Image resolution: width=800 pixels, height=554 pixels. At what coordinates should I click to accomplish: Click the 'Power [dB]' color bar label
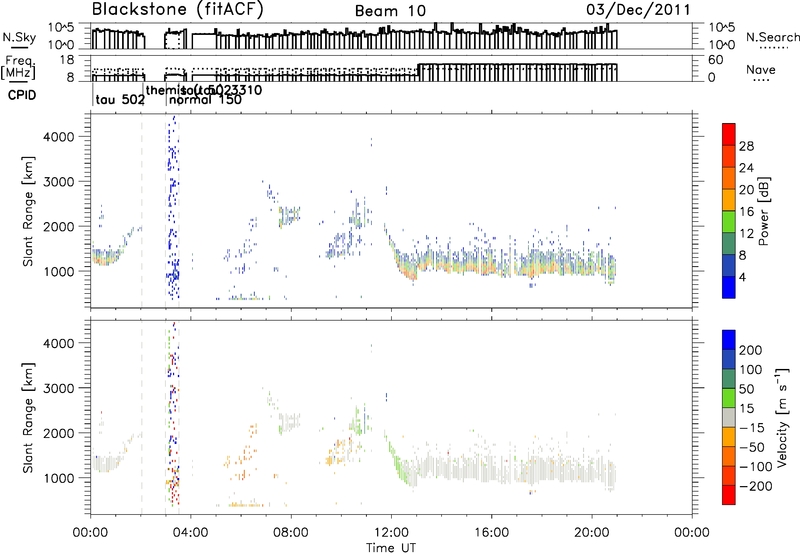click(763, 211)
